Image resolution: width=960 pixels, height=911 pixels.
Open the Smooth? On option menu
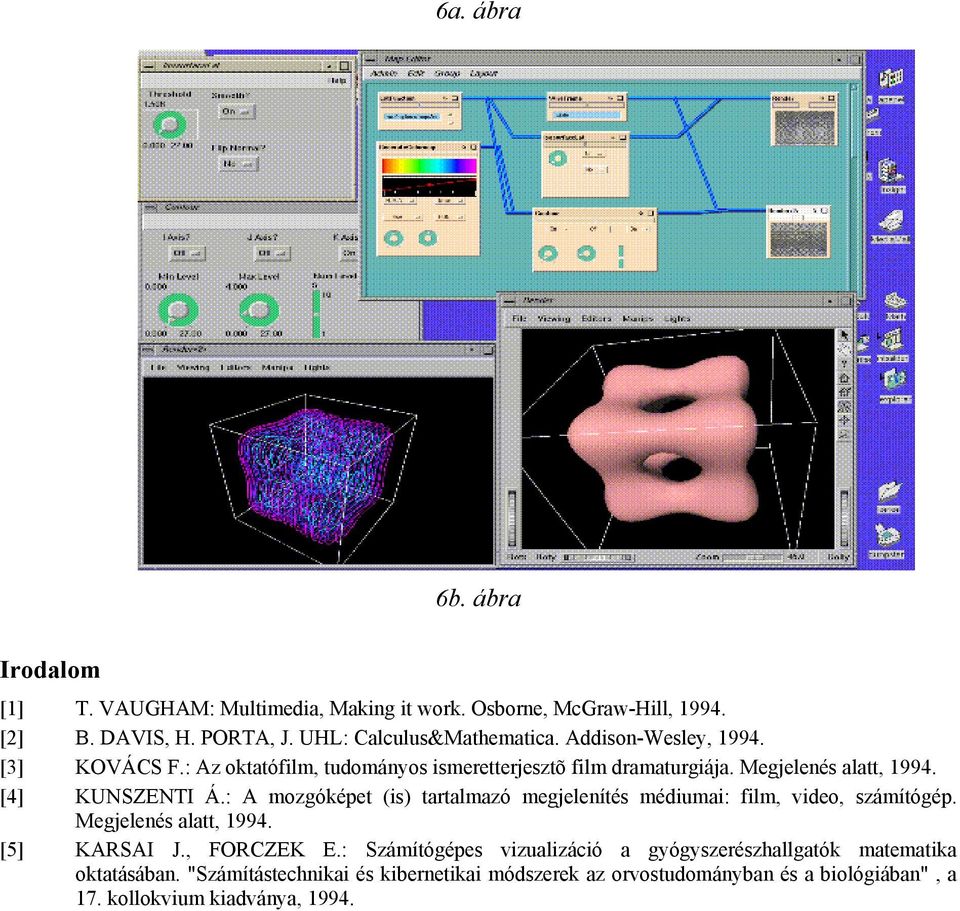coord(236,111)
